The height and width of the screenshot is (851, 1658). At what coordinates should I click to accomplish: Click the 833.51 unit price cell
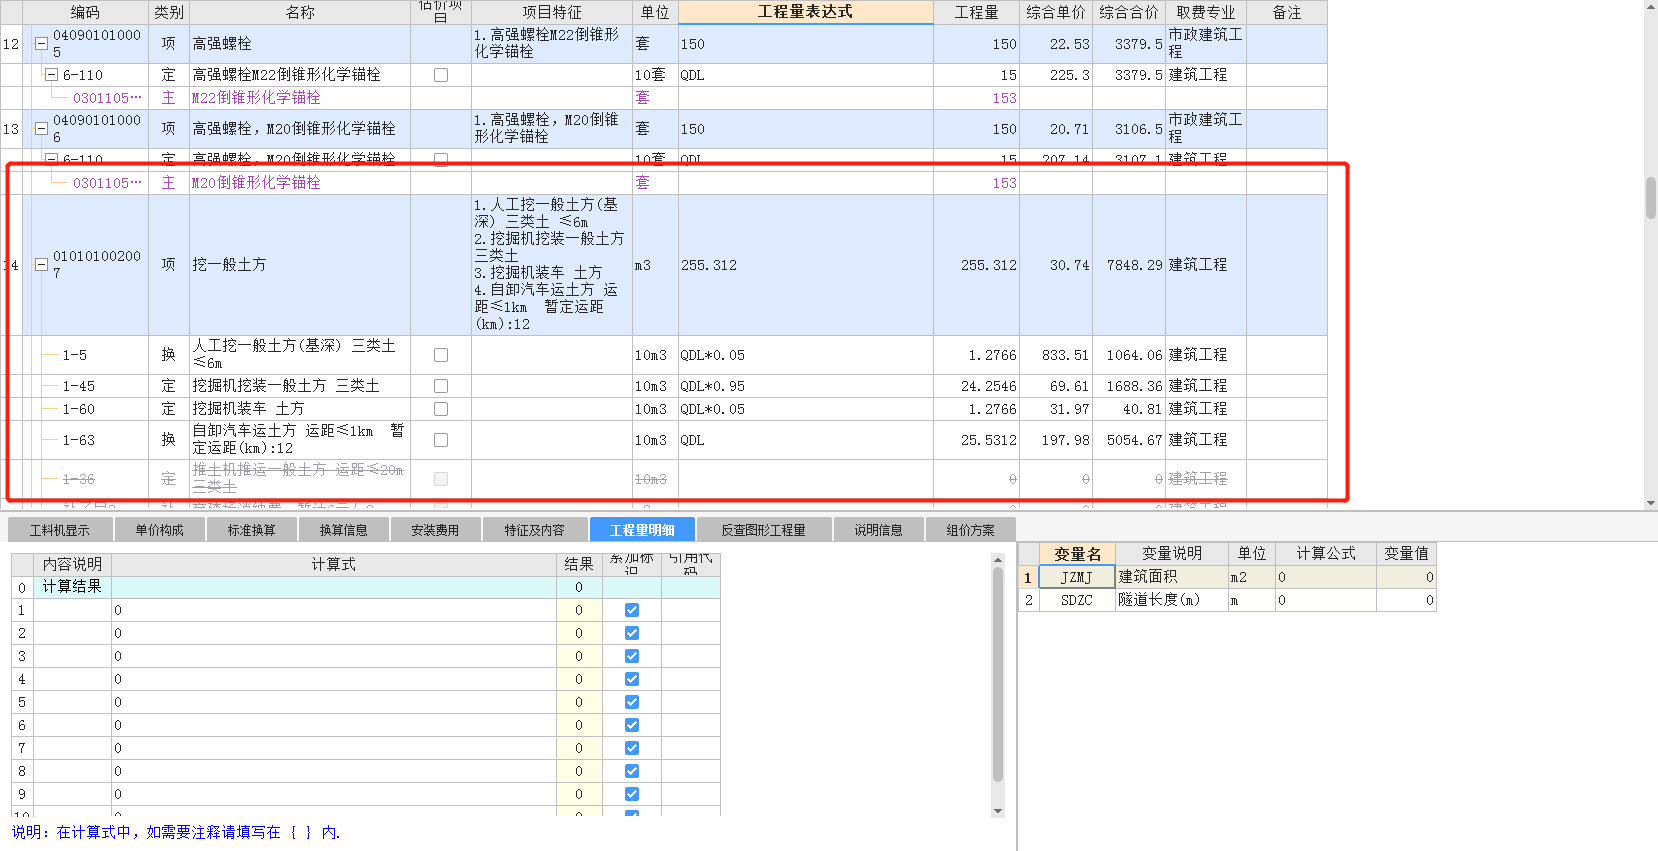point(1056,355)
